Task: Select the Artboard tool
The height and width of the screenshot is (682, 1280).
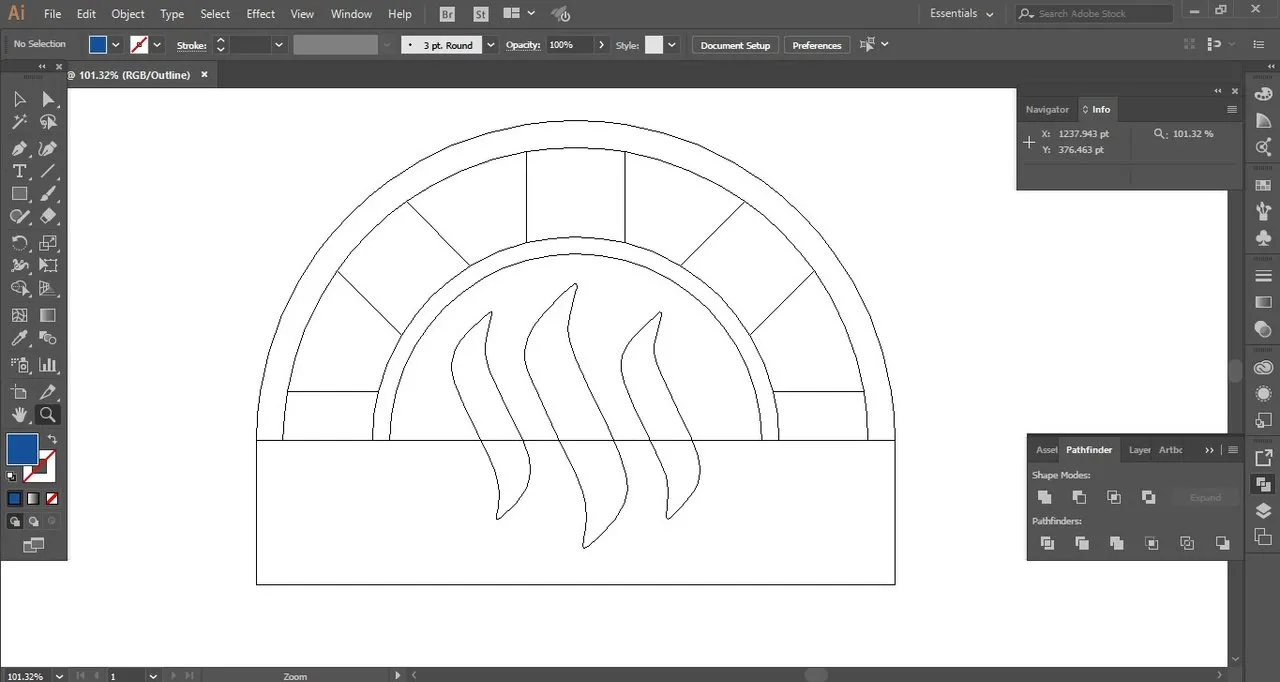Action: (19, 391)
